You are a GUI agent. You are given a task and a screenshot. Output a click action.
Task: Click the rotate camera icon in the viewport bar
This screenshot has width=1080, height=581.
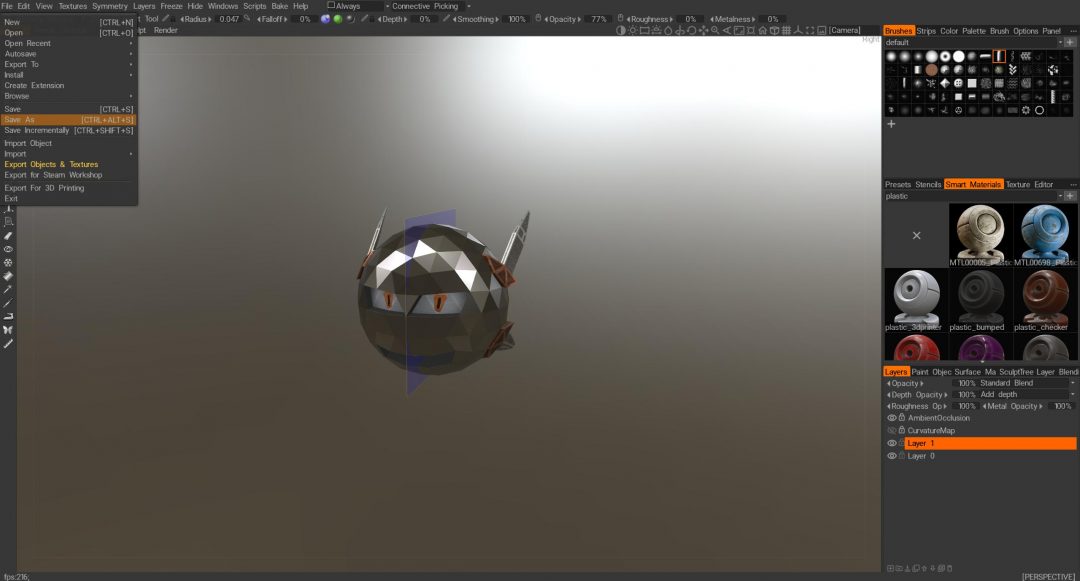pyautogui.click(x=691, y=30)
